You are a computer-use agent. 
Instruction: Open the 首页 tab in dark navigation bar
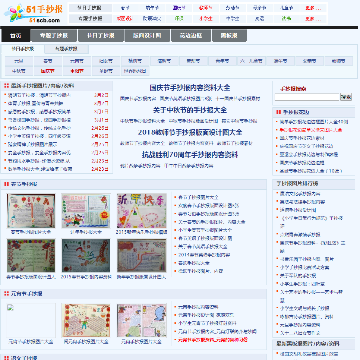pyautogui.click(x=16, y=36)
